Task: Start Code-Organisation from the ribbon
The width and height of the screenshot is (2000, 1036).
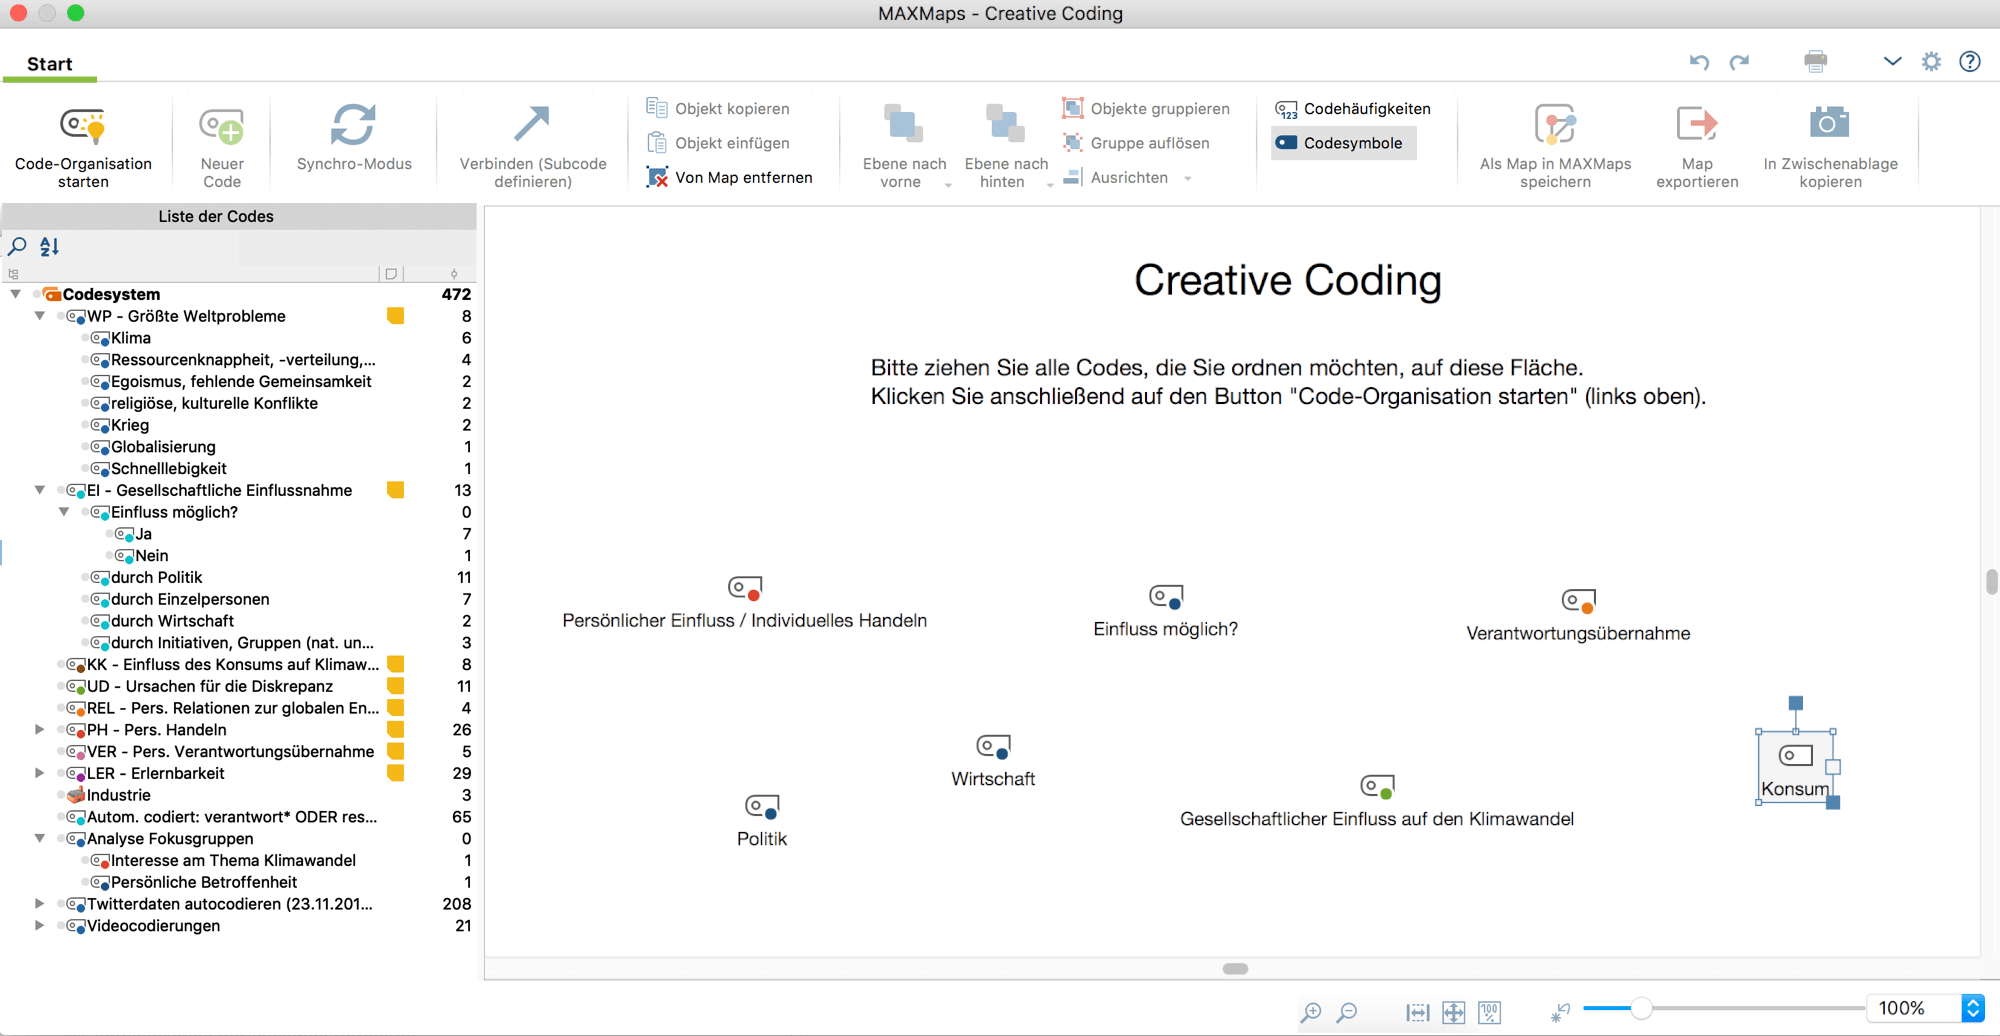Action: point(83,146)
